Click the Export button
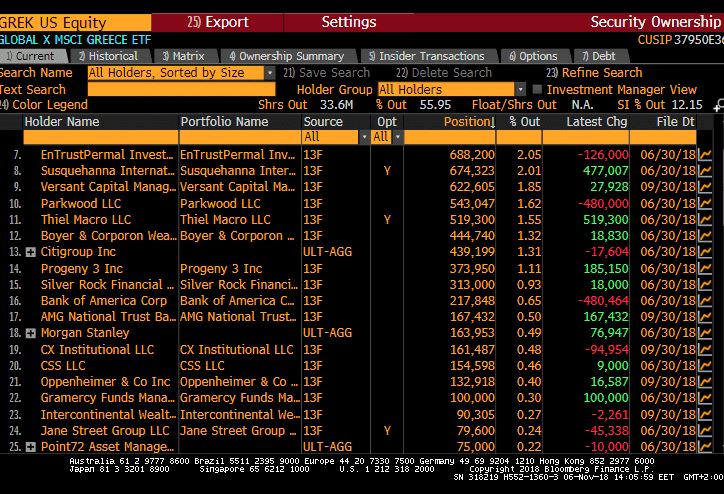The width and height of the screenshot is (724, 494). (x=217, y=22)
